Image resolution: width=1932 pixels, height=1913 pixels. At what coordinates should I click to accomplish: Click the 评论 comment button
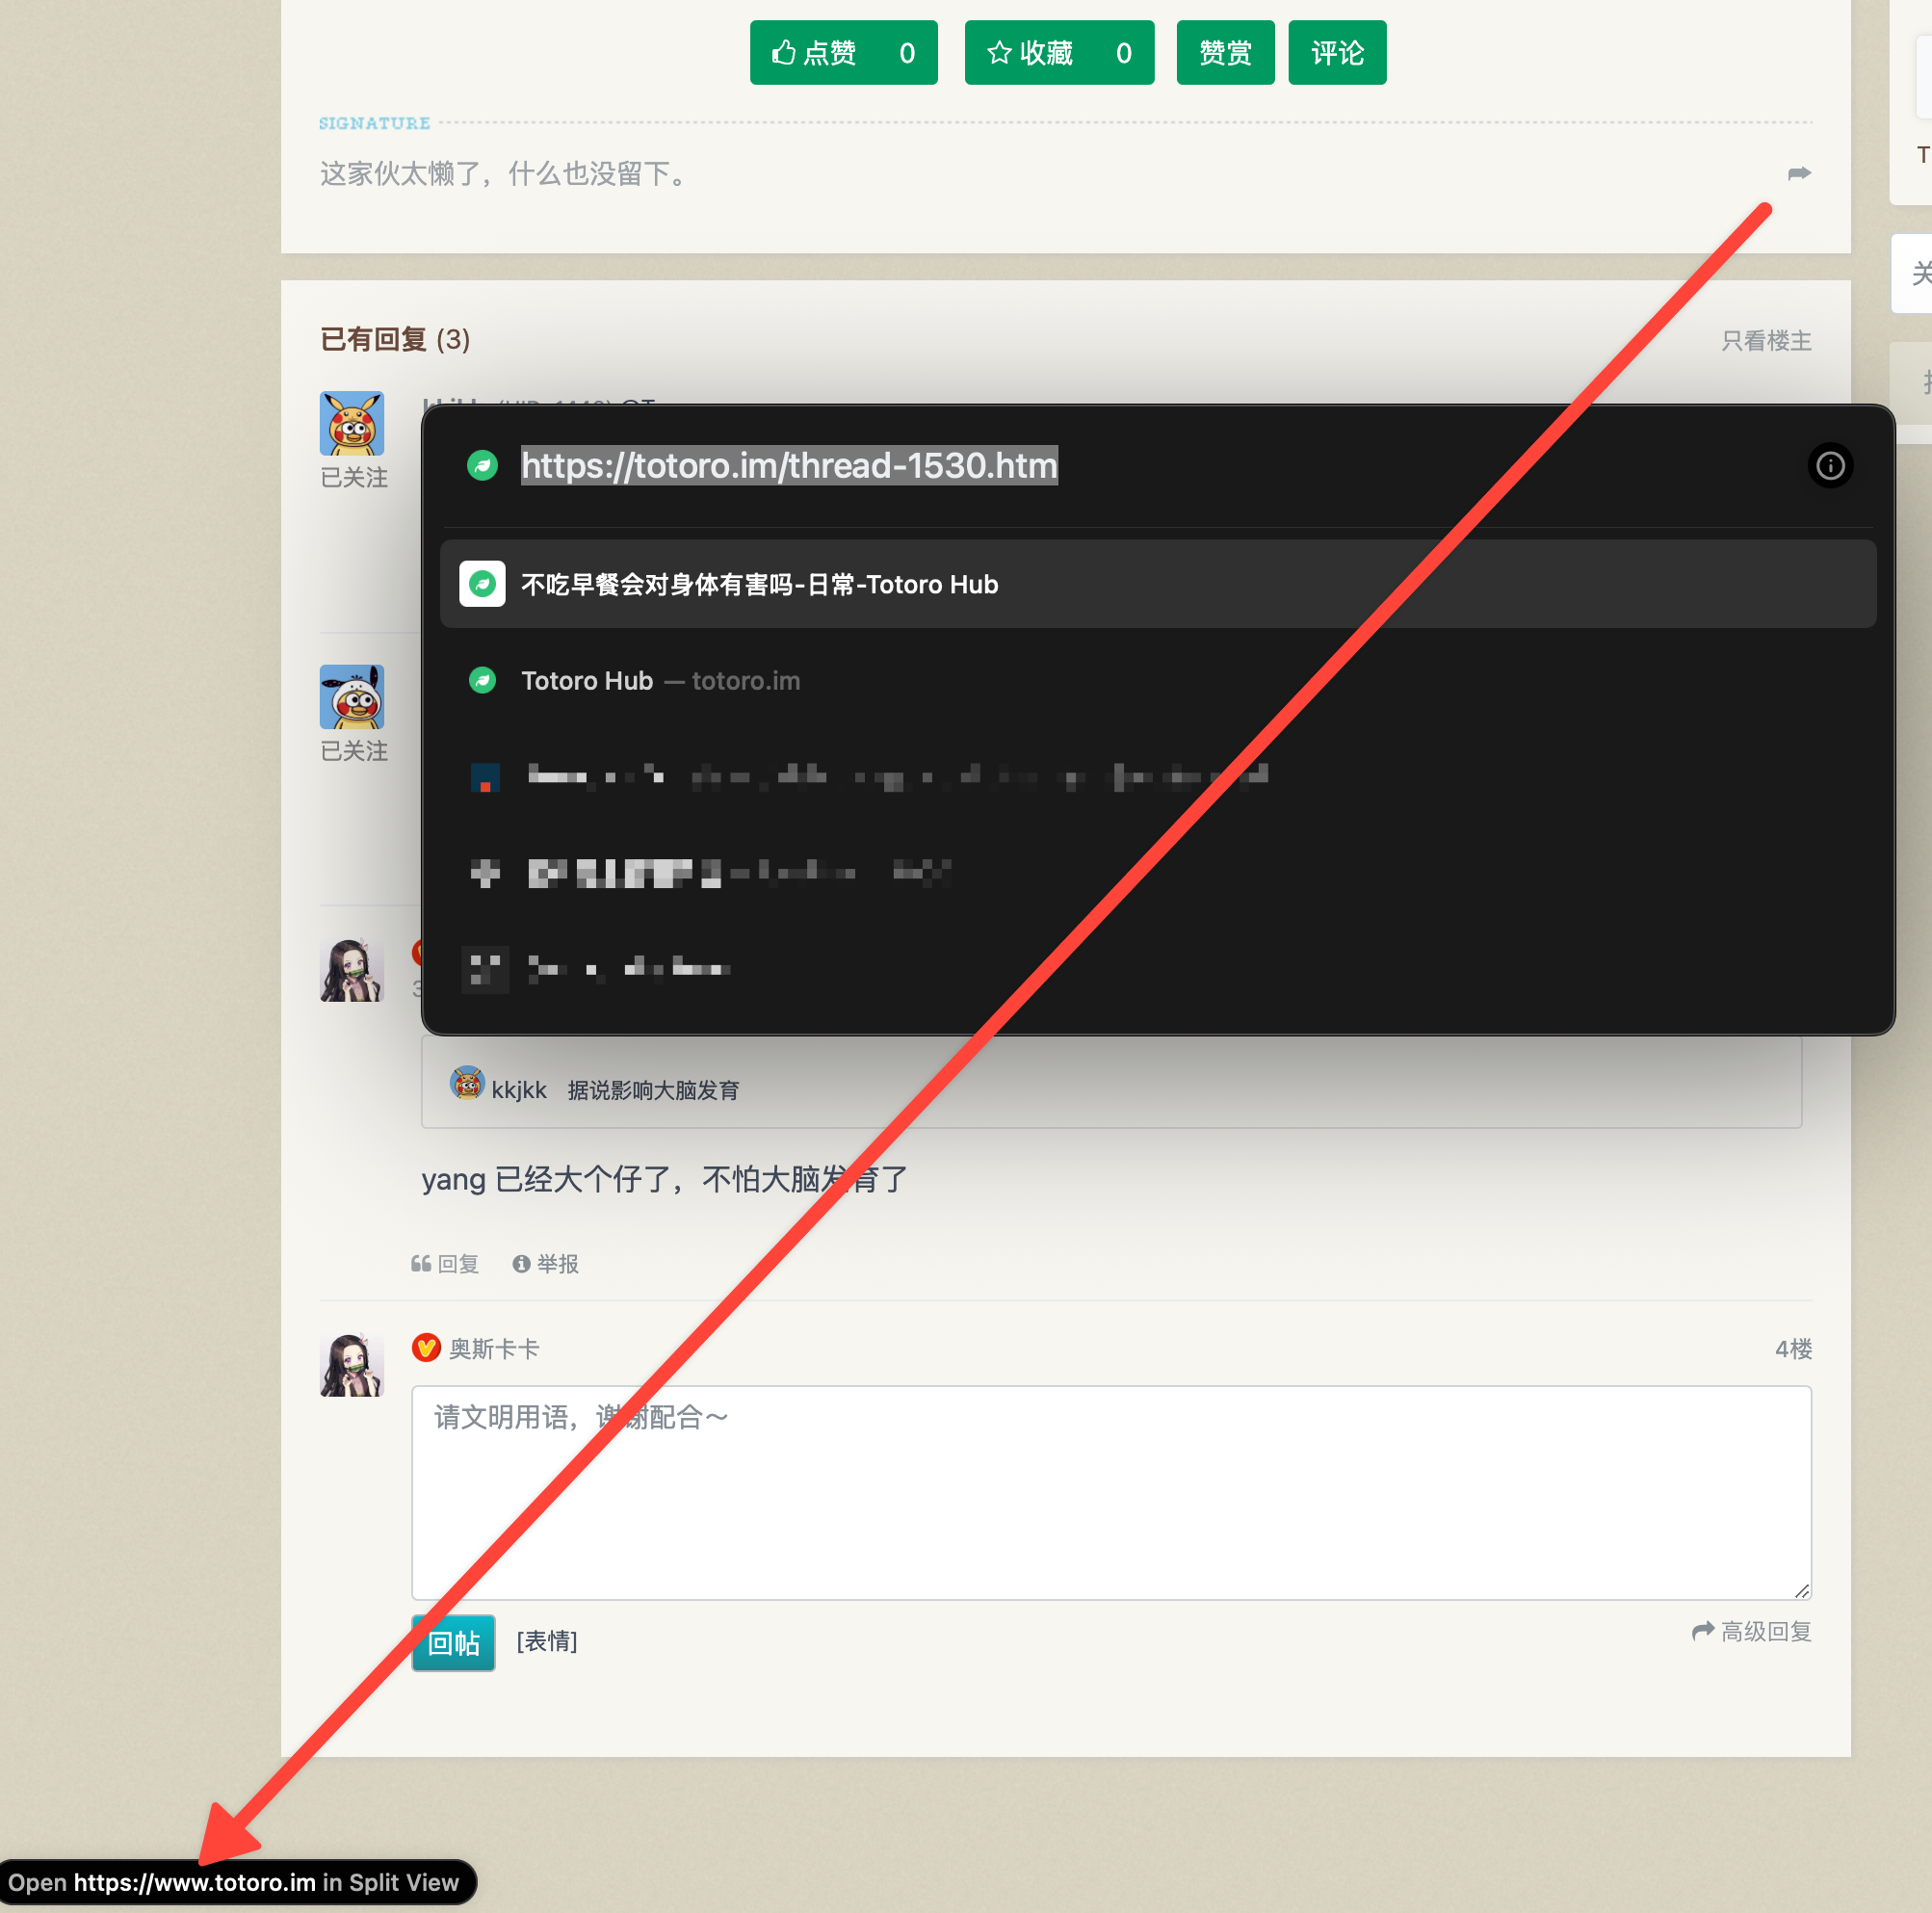pyautogui.click(x=1336, y=53)
